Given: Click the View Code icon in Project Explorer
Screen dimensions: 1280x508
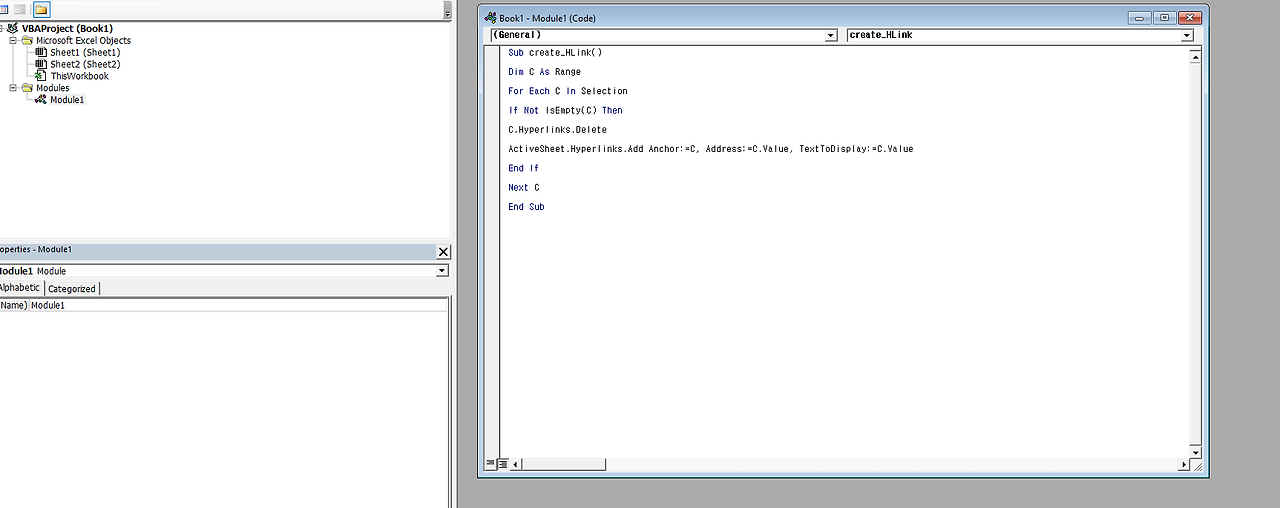Looking at the screenshot, I should click(x=4, y=9).
